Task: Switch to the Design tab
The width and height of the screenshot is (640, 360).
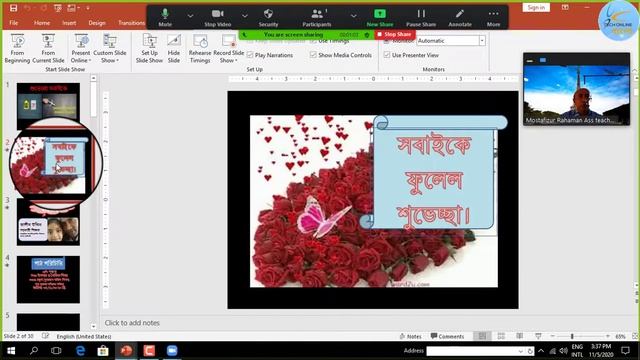Action: coord(97,23)
